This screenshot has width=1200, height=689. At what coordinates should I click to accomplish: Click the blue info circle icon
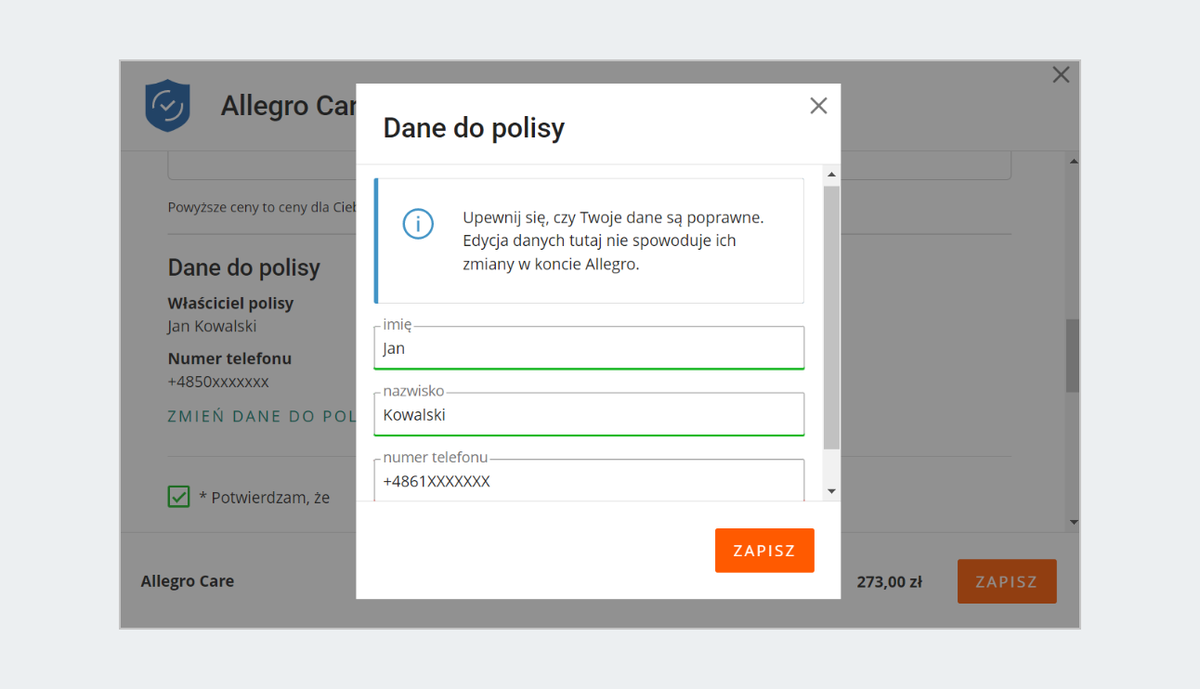click(x=418, y=224)
